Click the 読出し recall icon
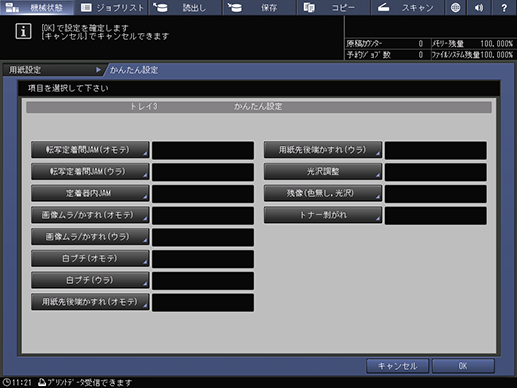The width and height of the screenshot is (517, 388). [161, 7]
